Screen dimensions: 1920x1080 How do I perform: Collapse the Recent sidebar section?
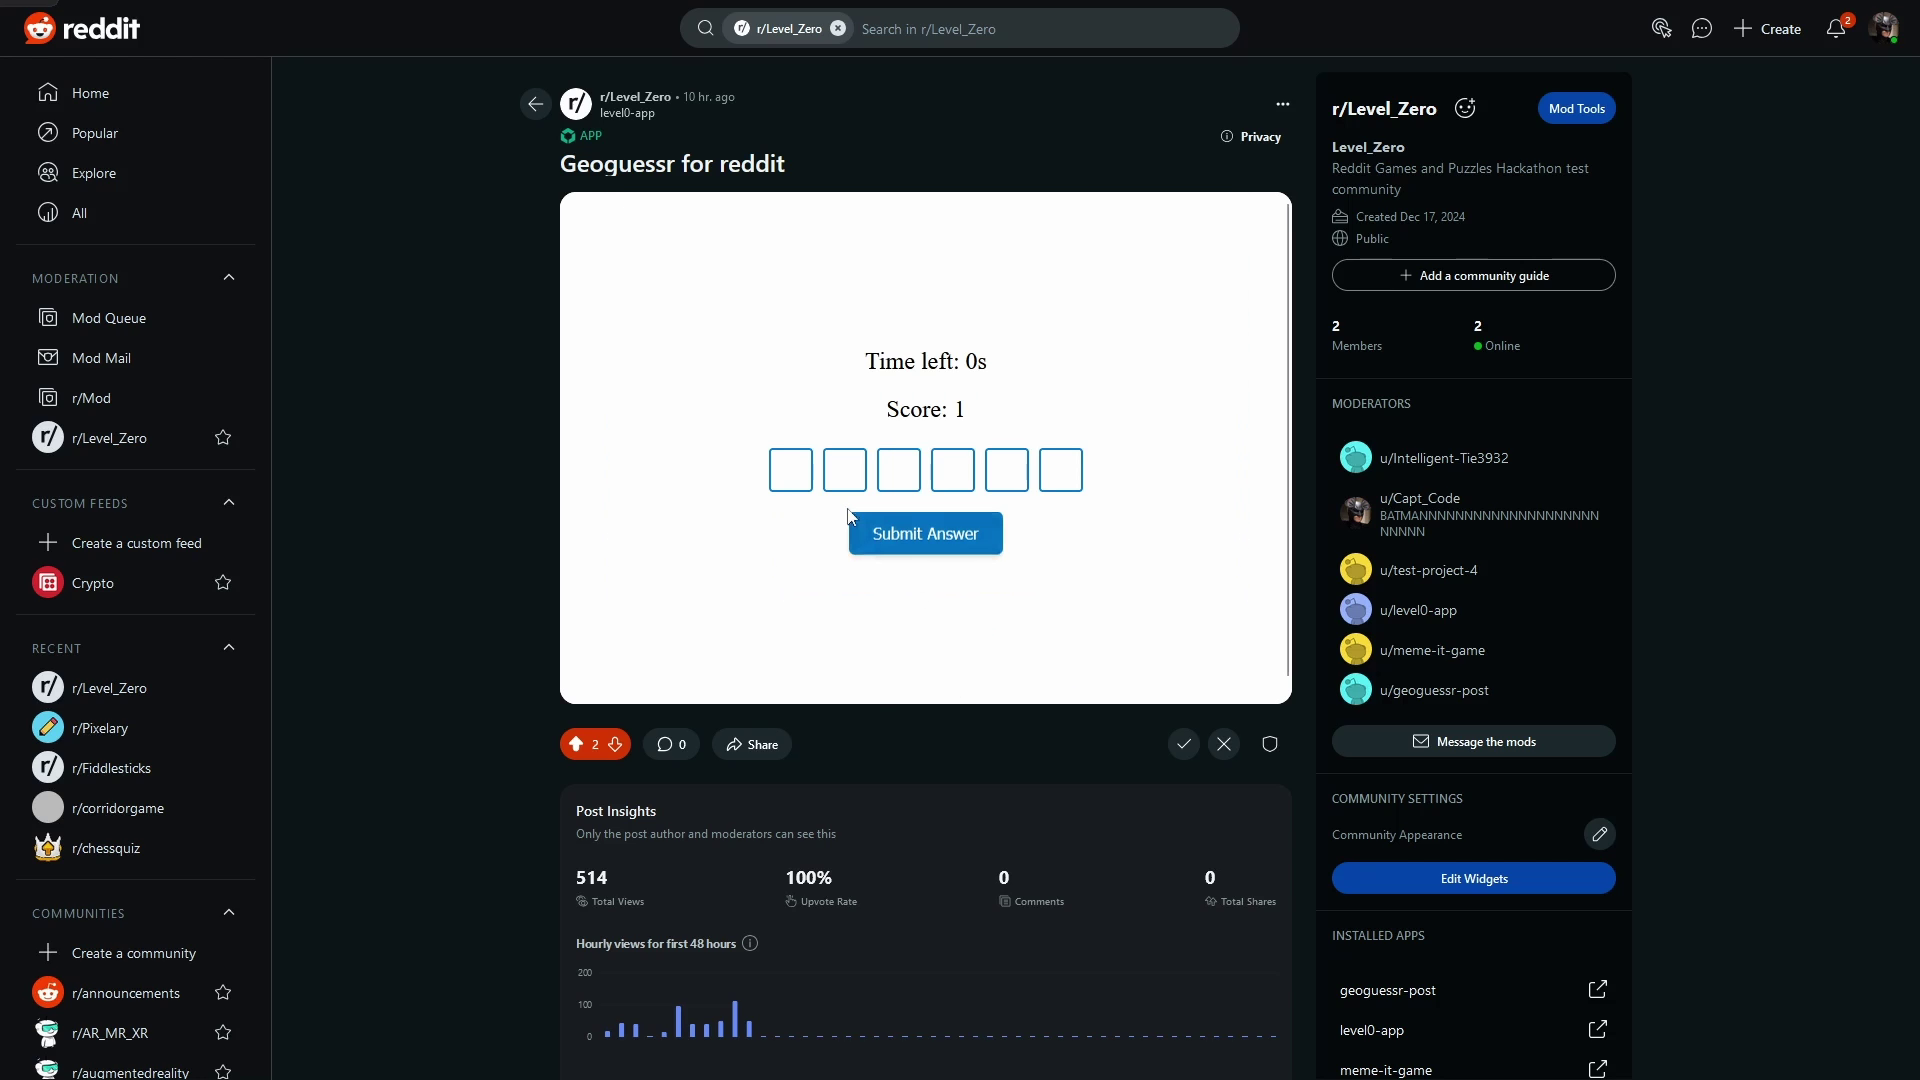tap(229, 648)
